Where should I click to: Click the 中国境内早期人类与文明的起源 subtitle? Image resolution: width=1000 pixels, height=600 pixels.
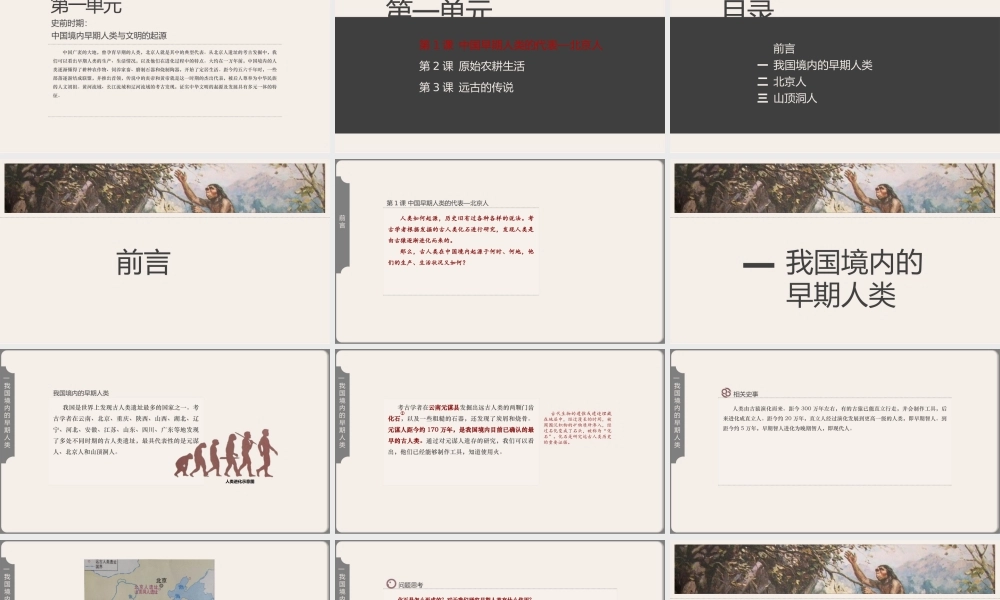point(109,36)
